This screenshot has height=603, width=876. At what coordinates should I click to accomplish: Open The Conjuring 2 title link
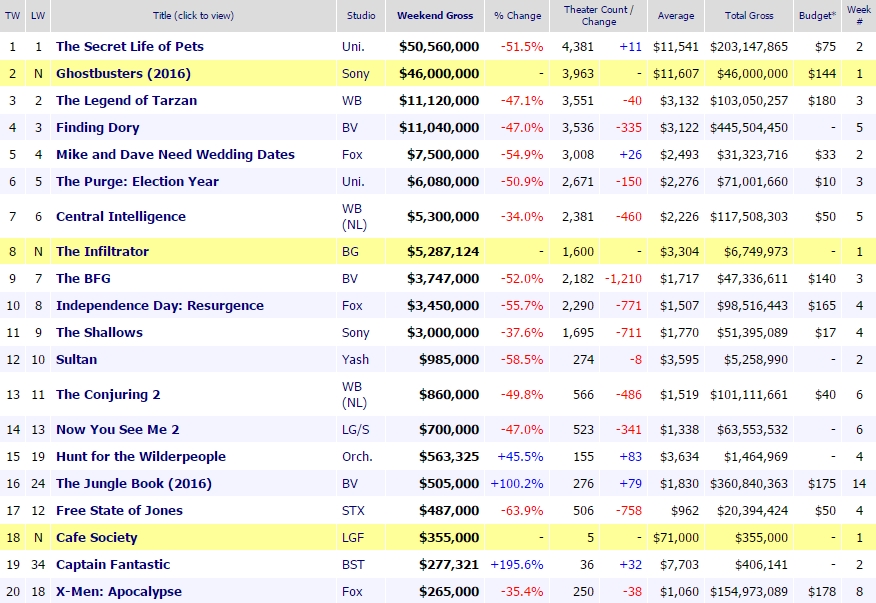pos(108,395)
